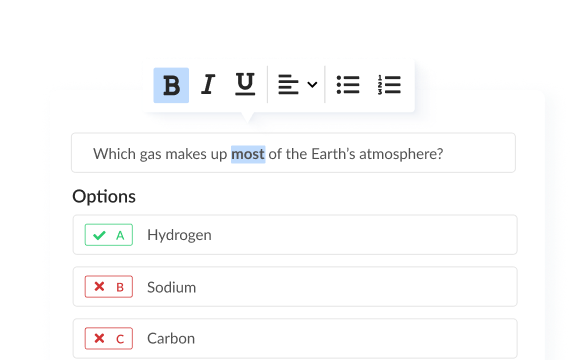
Task: Edit the Sodium option text field
Action: 295,287
